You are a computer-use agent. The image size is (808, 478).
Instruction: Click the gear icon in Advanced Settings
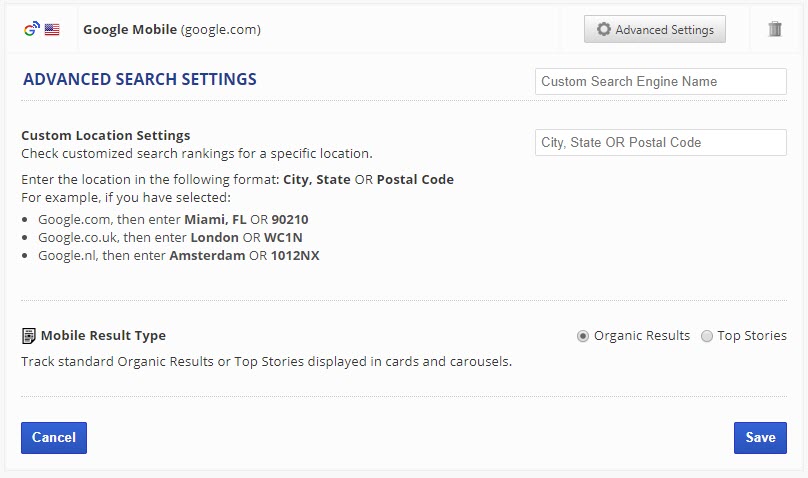603,30
